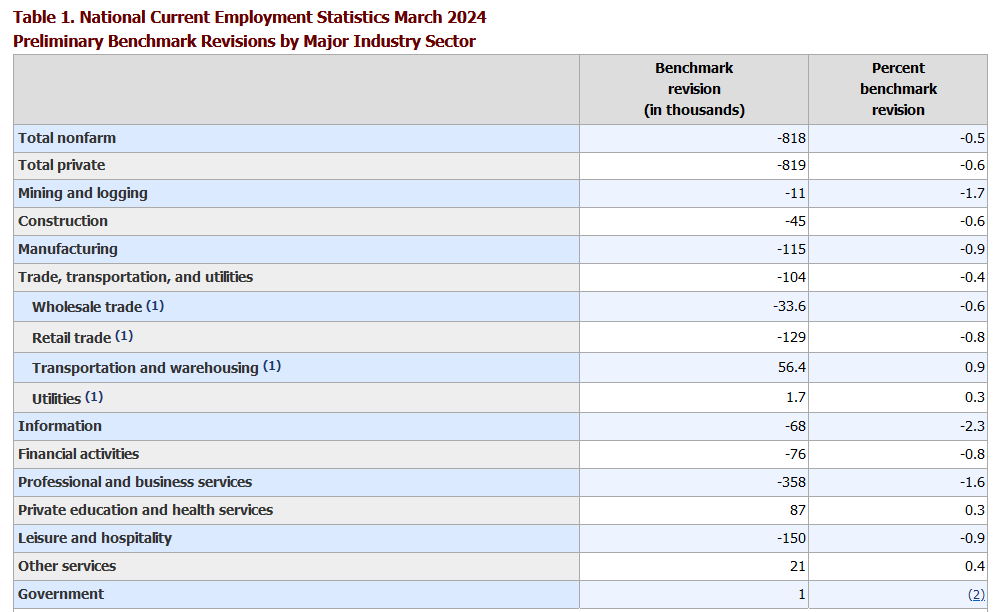Image resolution: width=994 pixels, height=612 pixels.
Task: Follow footnote (1) after Transportation and warehousing
Action: pyautogui.click(x=272, y=366)
